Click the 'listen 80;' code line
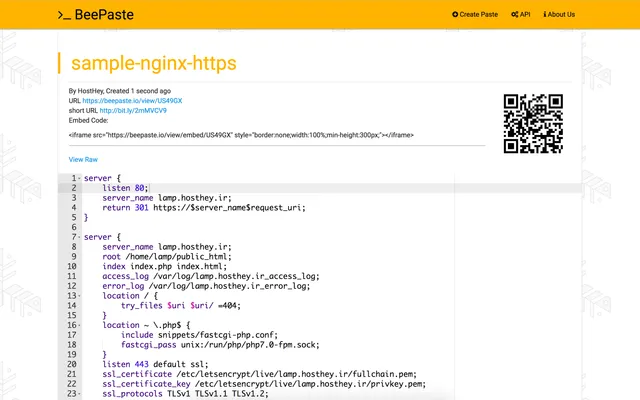Viewport: 640px width, 400px height. [x=125, y=188]
